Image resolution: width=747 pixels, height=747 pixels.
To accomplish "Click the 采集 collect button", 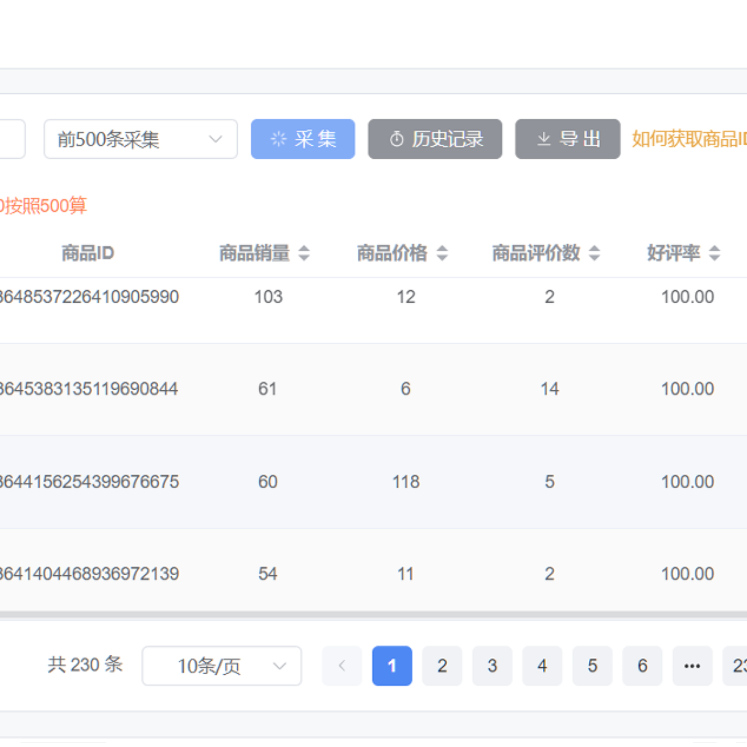I will (x=303, y=139).
